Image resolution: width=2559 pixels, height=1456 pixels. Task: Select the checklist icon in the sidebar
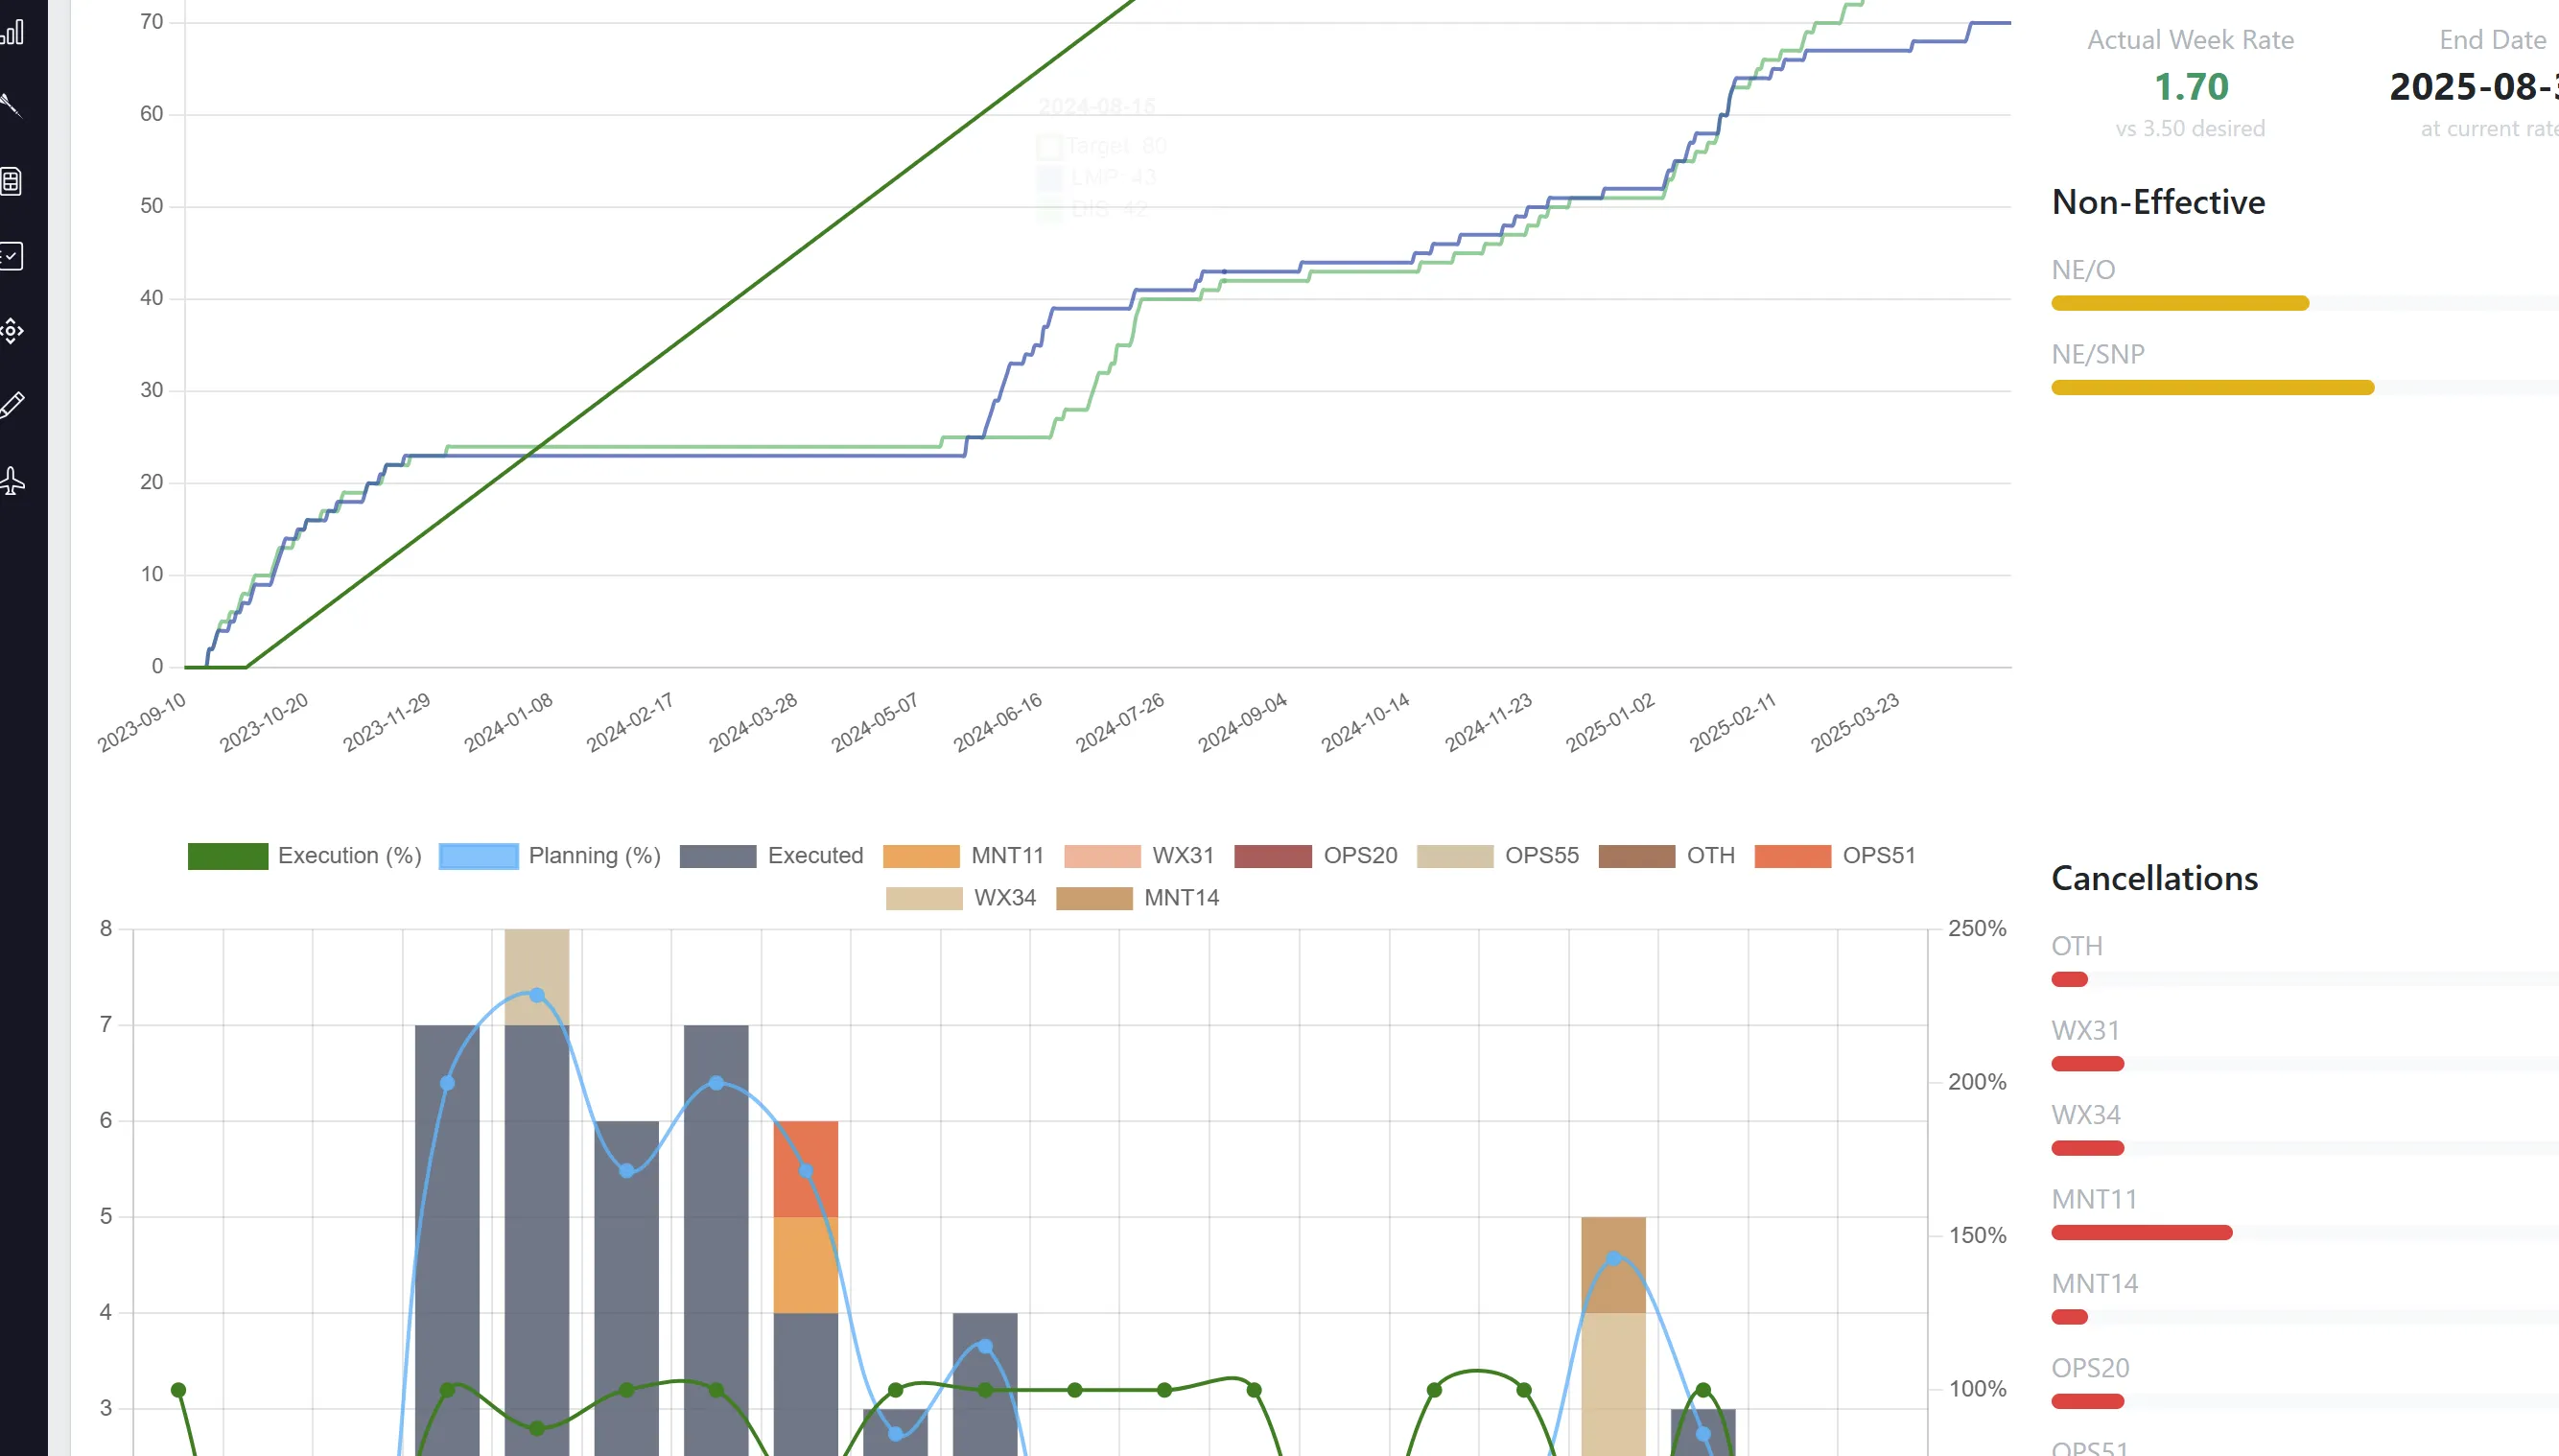(12, 256)
